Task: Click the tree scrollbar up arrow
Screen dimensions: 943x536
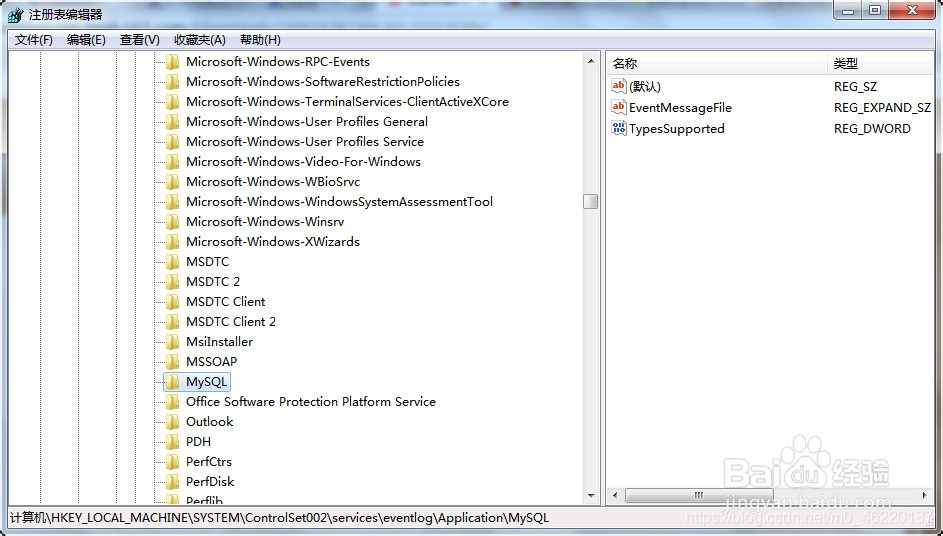Action: (x=591, y=61)
